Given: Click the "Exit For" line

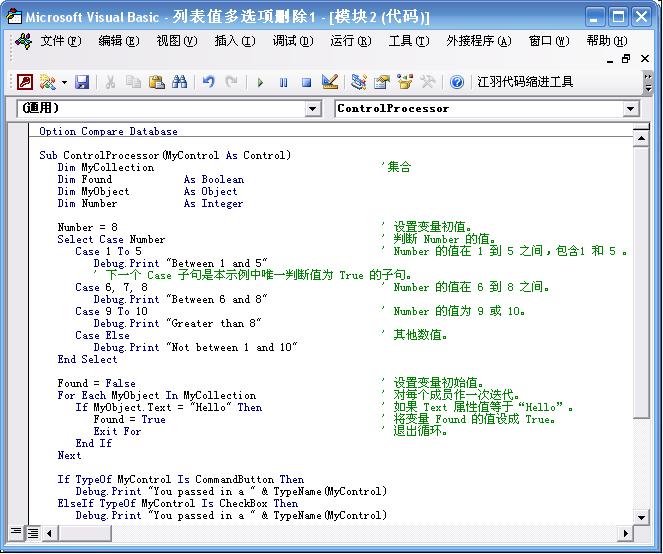Looking at the screenshot, I should click(x=118, y=431).
